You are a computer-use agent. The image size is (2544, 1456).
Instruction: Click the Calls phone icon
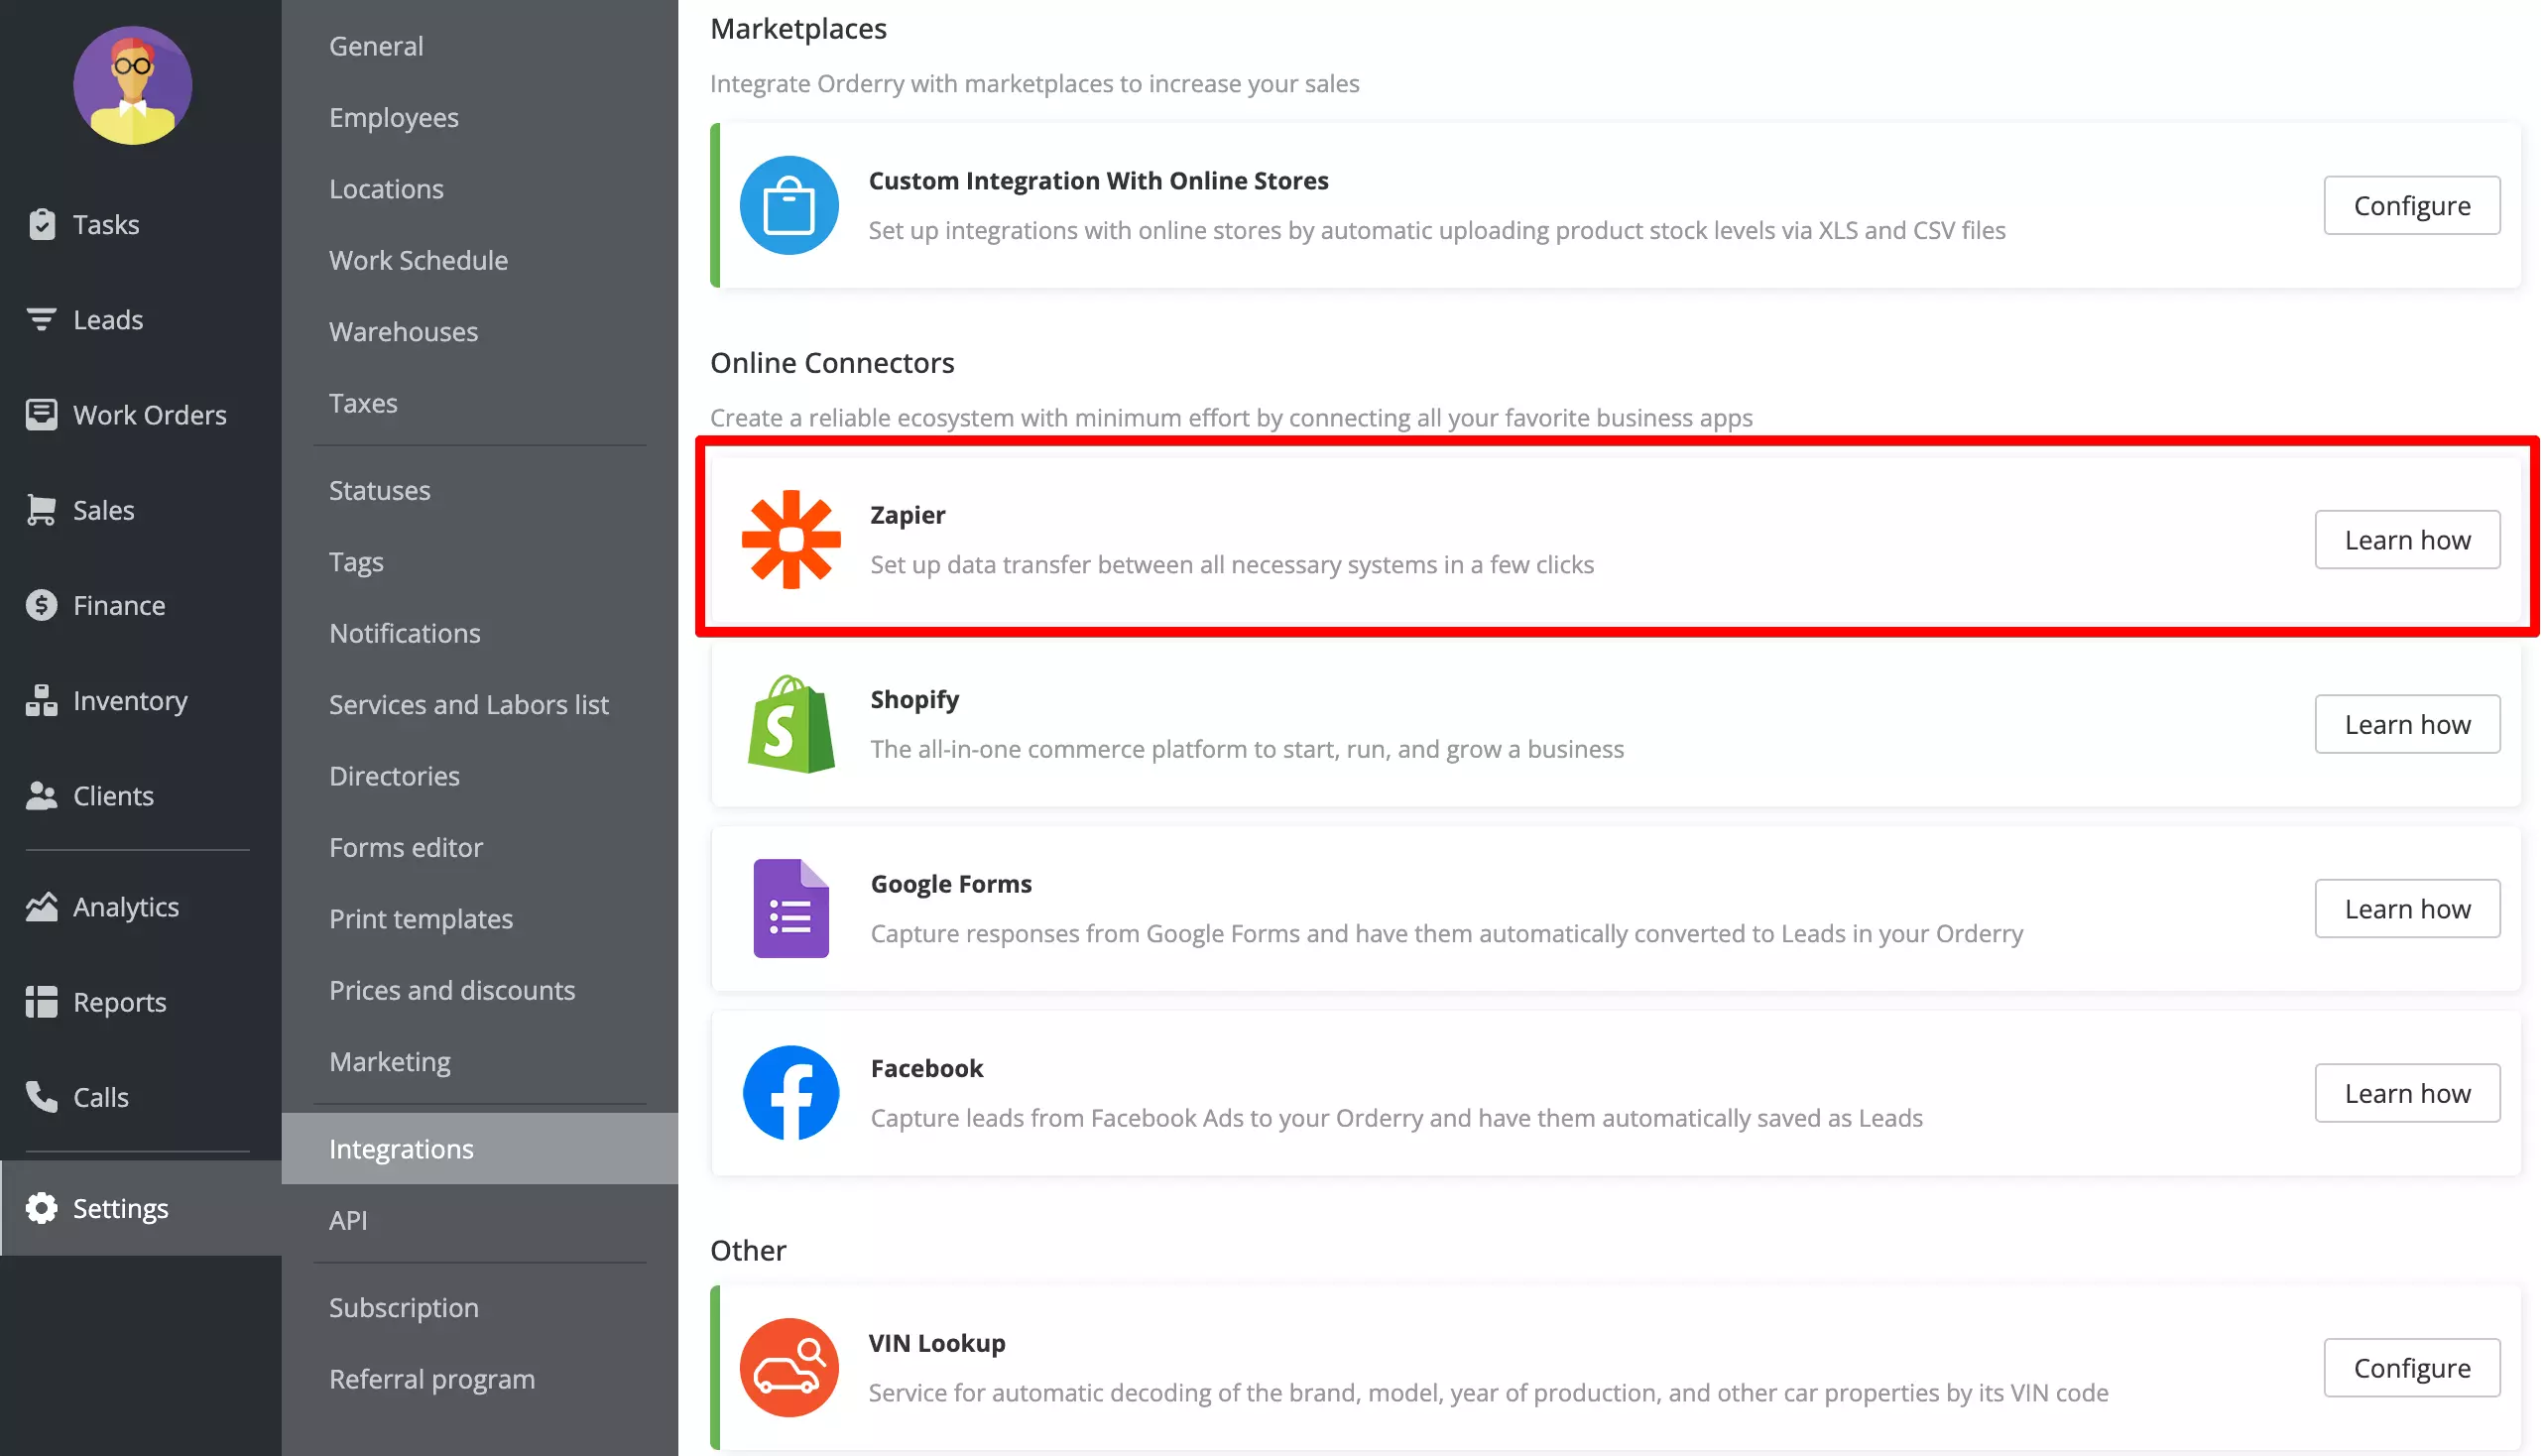pos(41,1096)
